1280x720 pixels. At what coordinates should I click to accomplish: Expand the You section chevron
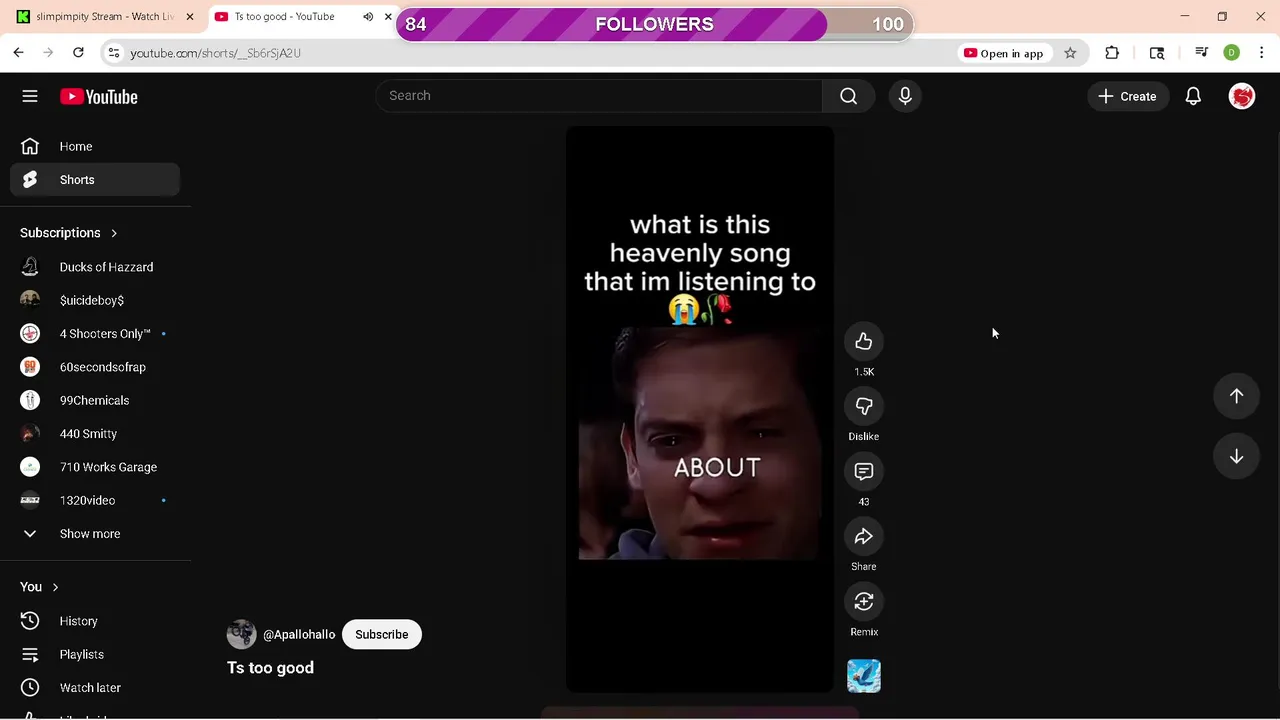pyautogui.click(x=55, y=587)
